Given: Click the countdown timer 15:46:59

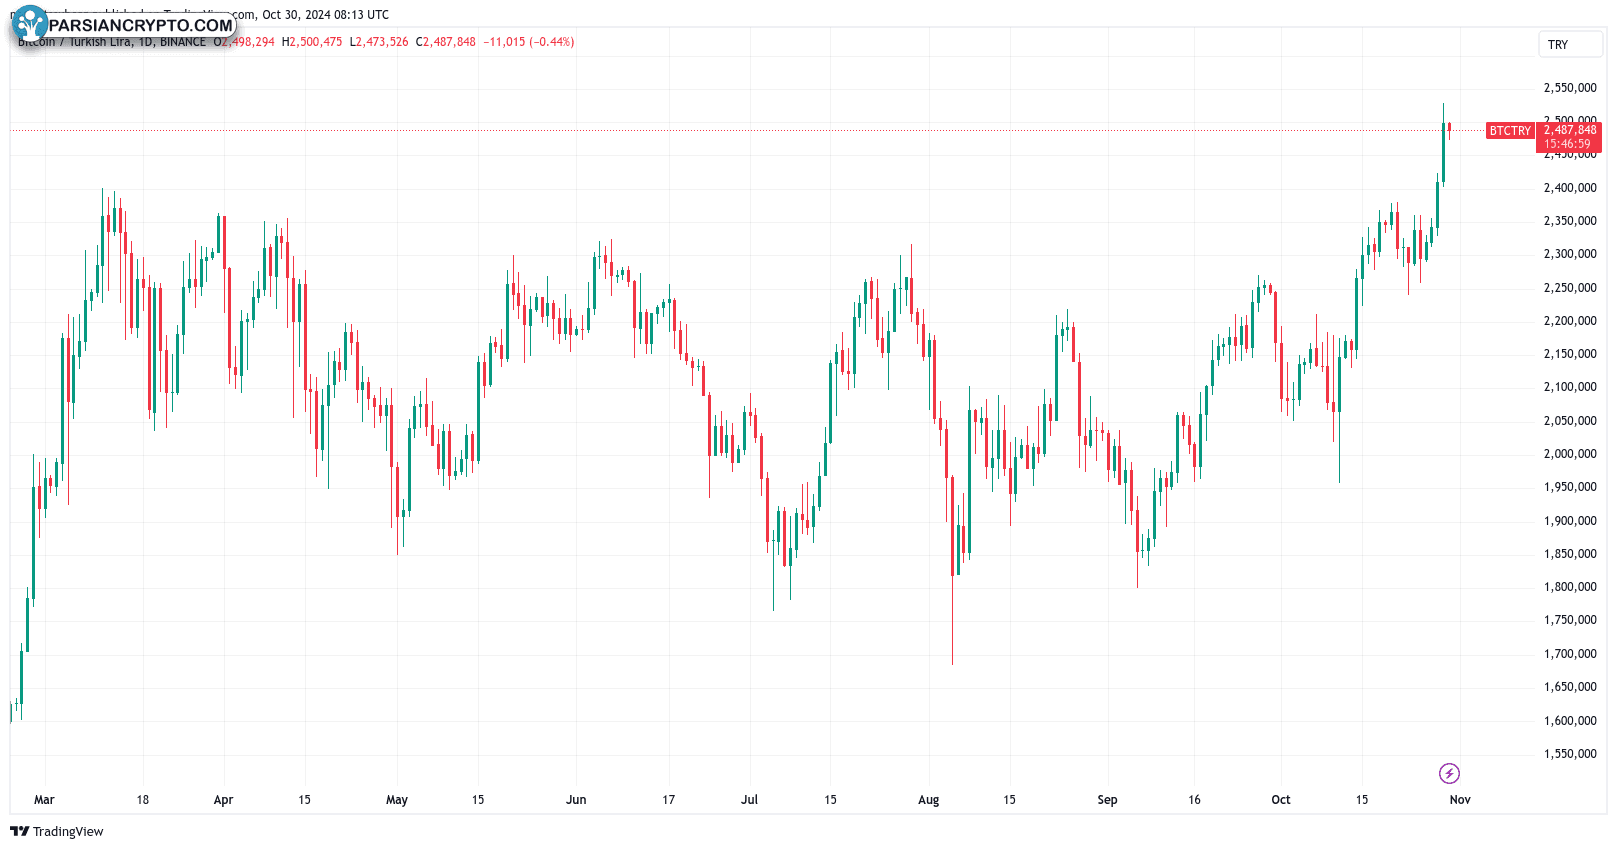Looking at the screenshot, I should (x=1567, y=144).
